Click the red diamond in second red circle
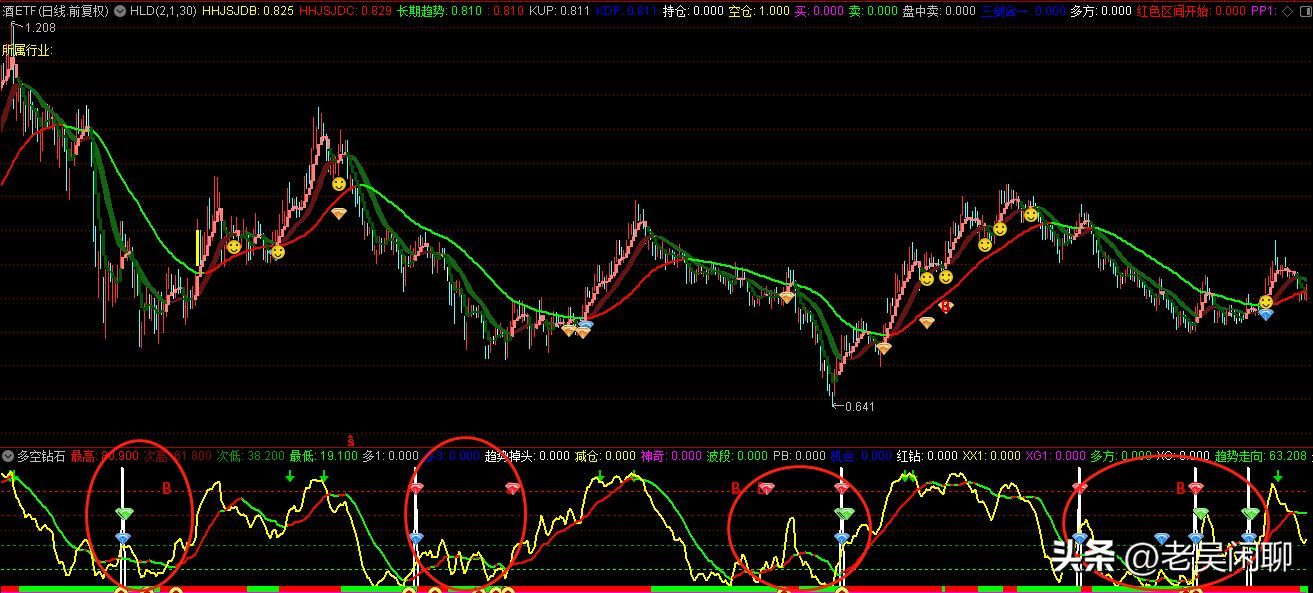Image resolution: width=1313 pixels, height=593 pixels. pos(416,487)
